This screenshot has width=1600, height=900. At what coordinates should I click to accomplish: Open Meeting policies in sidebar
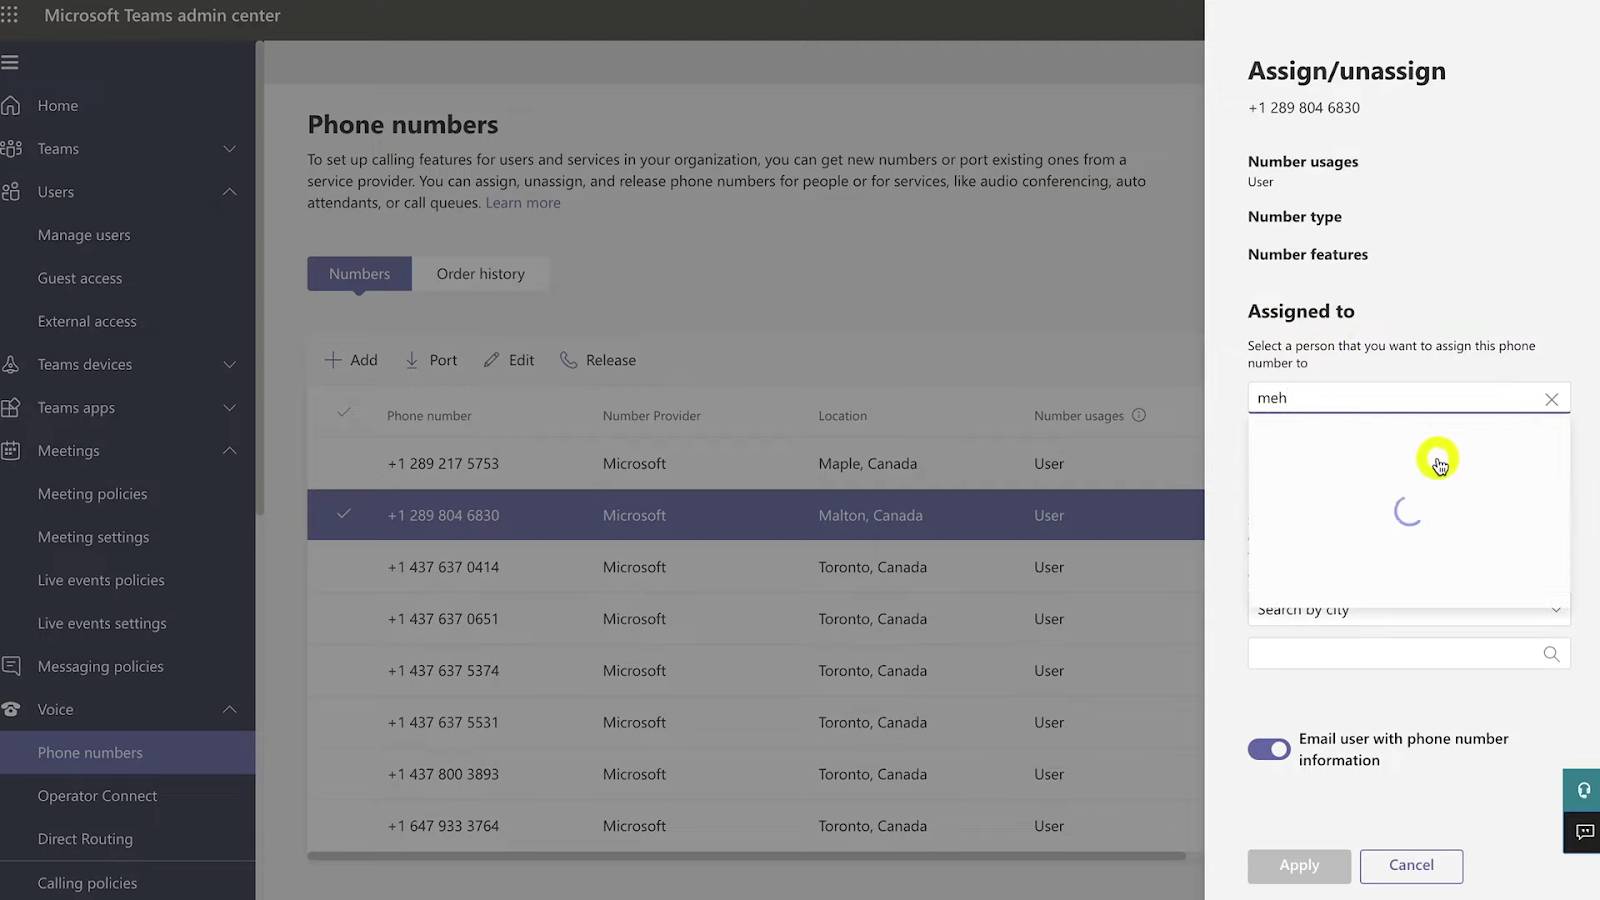(x=92, y=494)
